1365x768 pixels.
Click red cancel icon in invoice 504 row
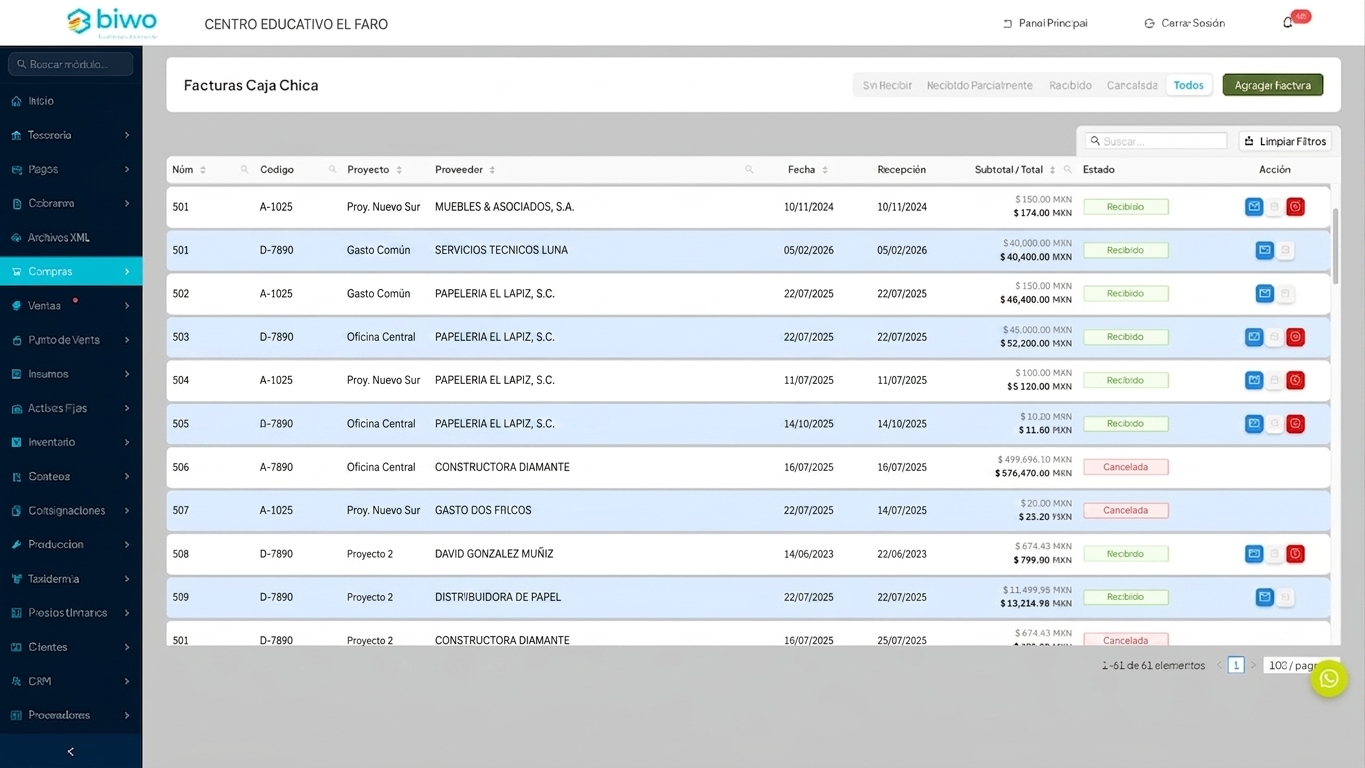pyautogui.click(x=1295, y=380)
